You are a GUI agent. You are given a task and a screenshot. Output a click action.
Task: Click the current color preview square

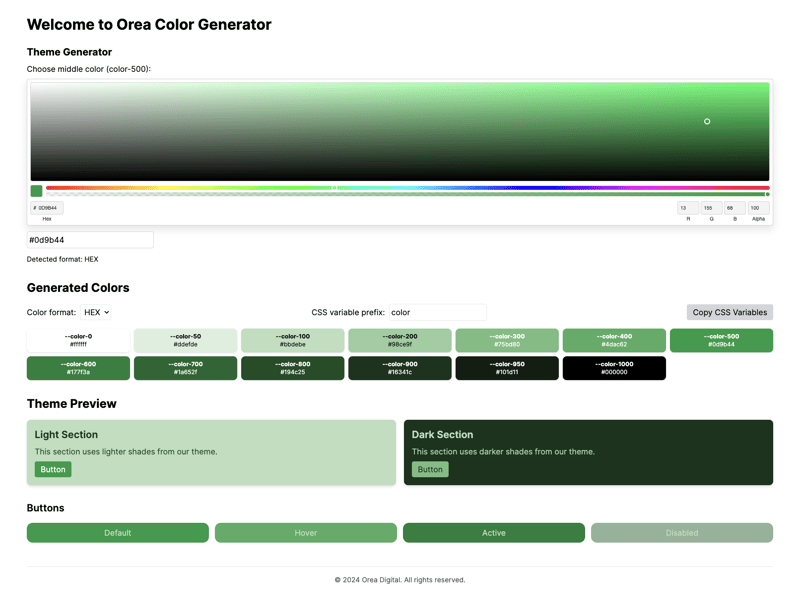pos(37,191)
